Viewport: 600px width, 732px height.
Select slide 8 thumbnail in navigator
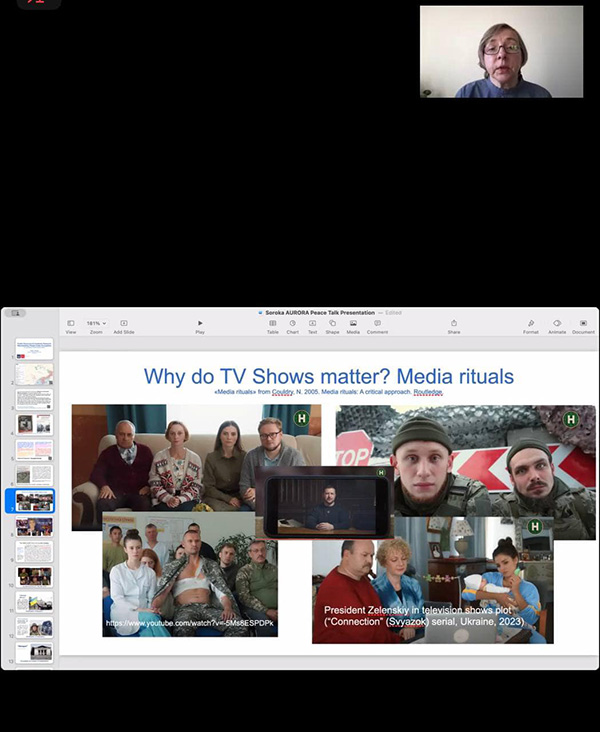pyautogui.click(x=35, y=527)
